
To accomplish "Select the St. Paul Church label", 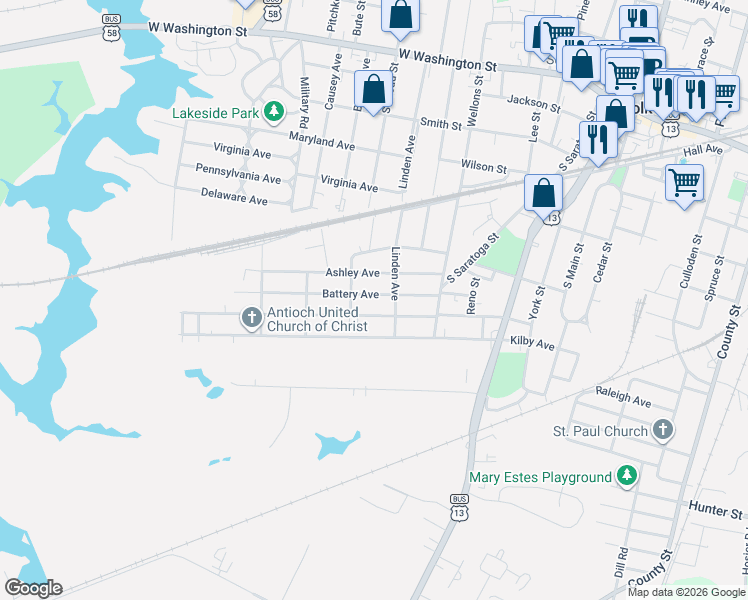I will click(600, 432).
